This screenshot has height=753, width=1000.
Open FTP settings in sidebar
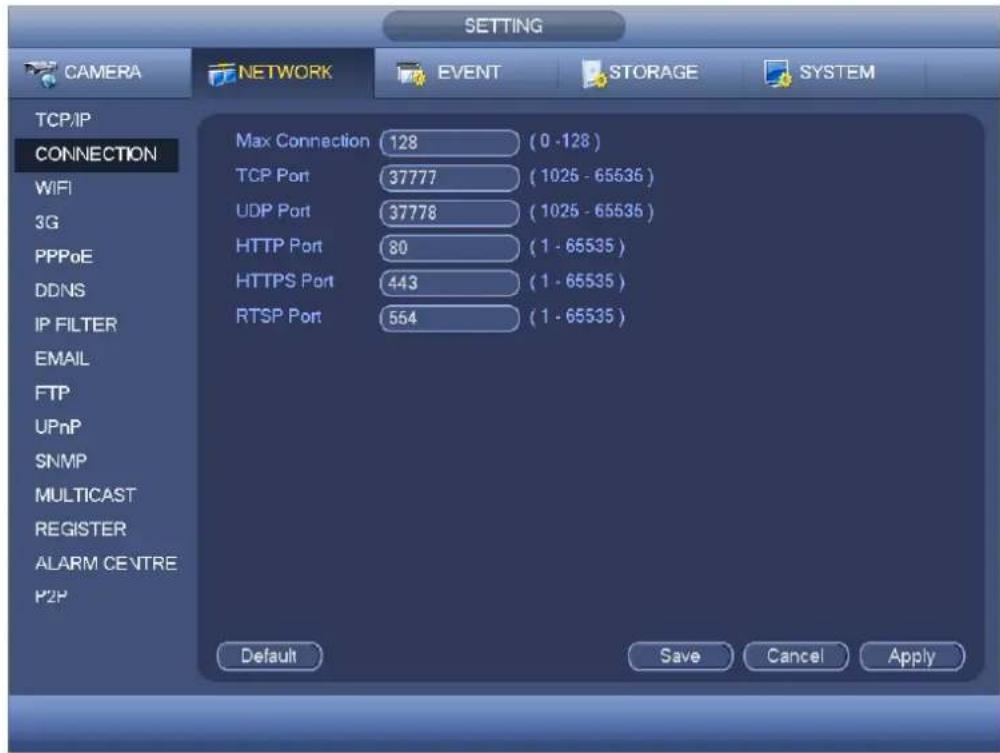click(52, 393)
